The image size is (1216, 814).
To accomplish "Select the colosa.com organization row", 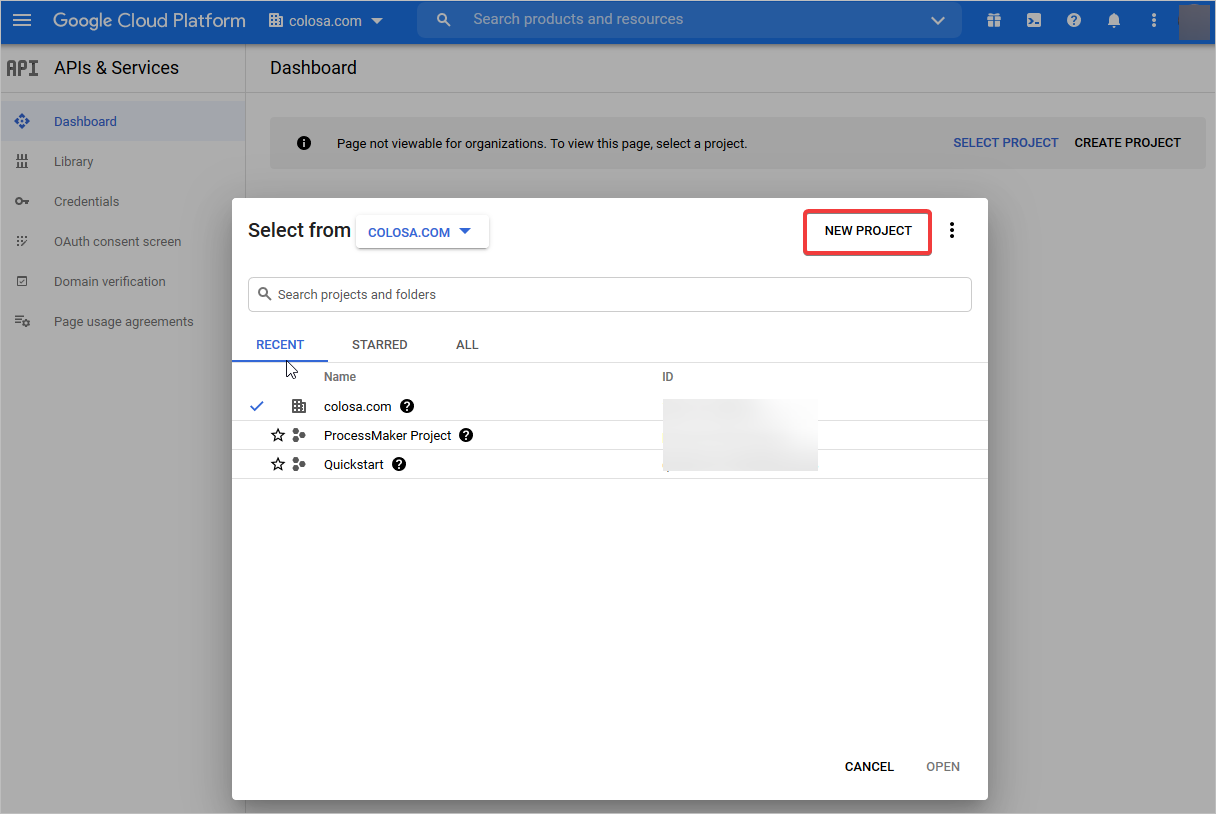I will coord(610,406).
